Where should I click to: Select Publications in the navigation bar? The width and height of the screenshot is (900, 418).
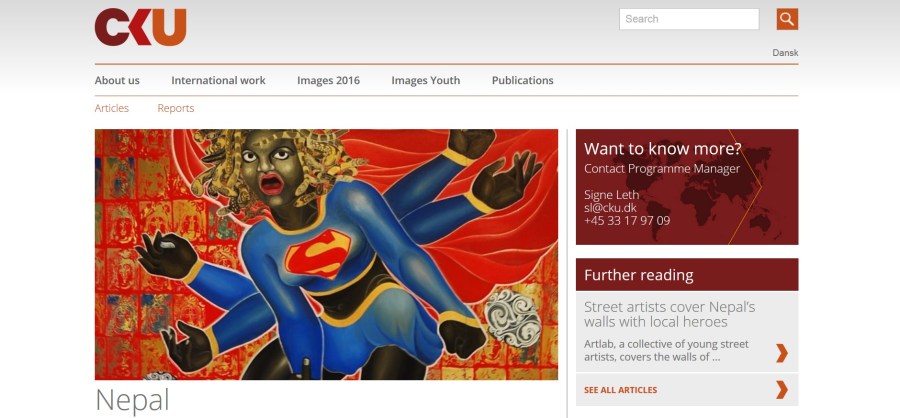coord(522,80)
